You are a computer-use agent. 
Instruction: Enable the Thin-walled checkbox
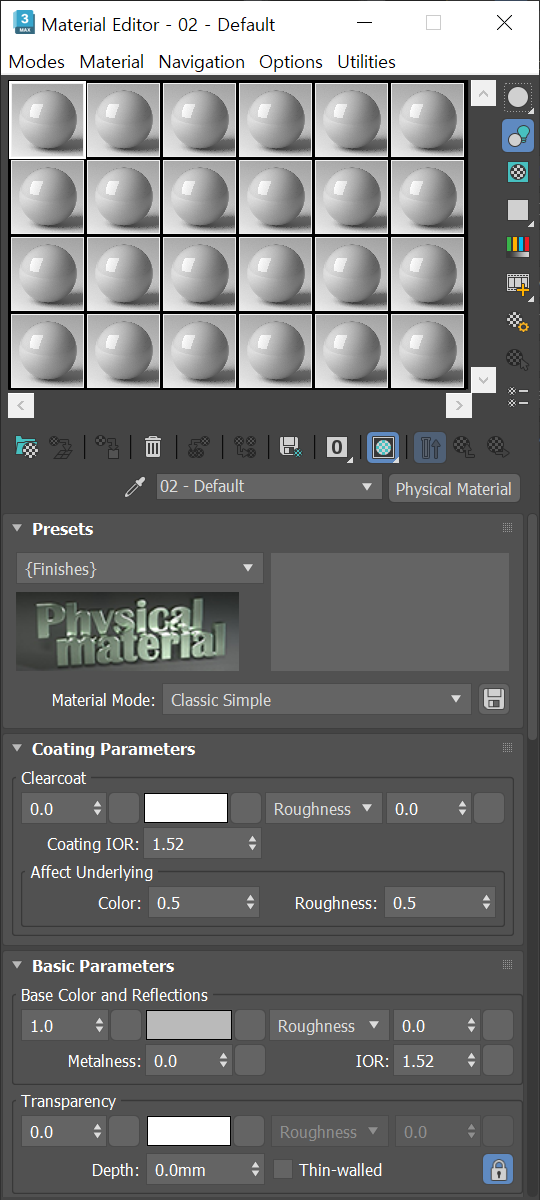[x=284, y=1169]
